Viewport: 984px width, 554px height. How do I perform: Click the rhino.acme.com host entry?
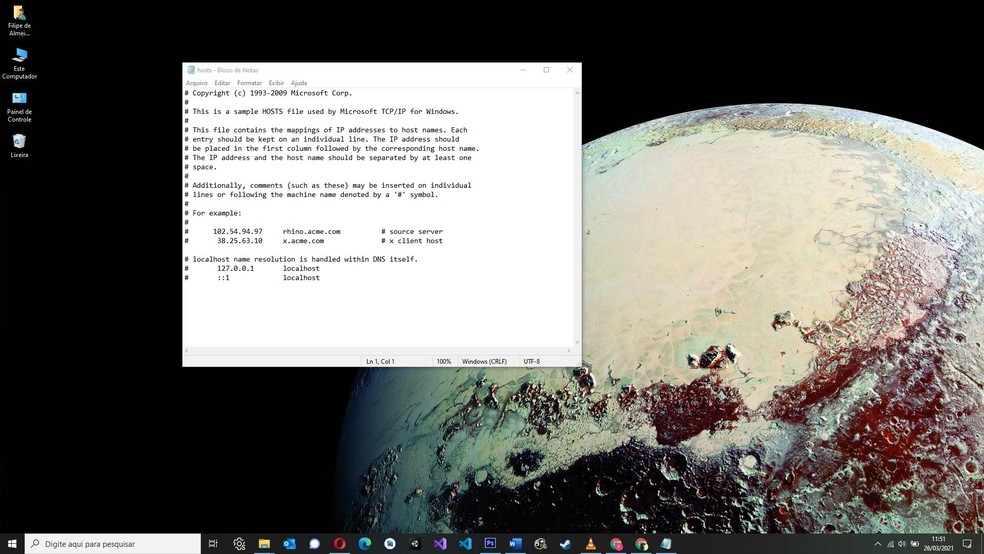click(311, 232)
